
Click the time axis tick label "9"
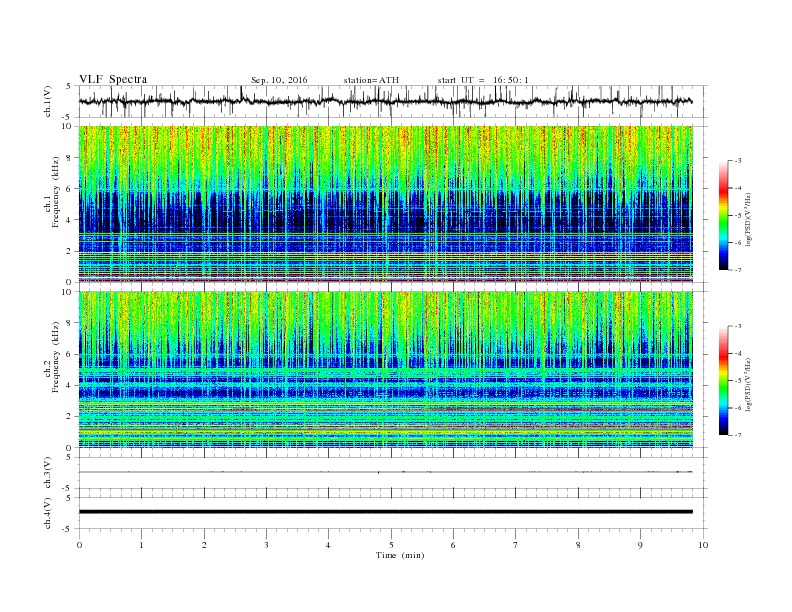(x=640, y=545)
